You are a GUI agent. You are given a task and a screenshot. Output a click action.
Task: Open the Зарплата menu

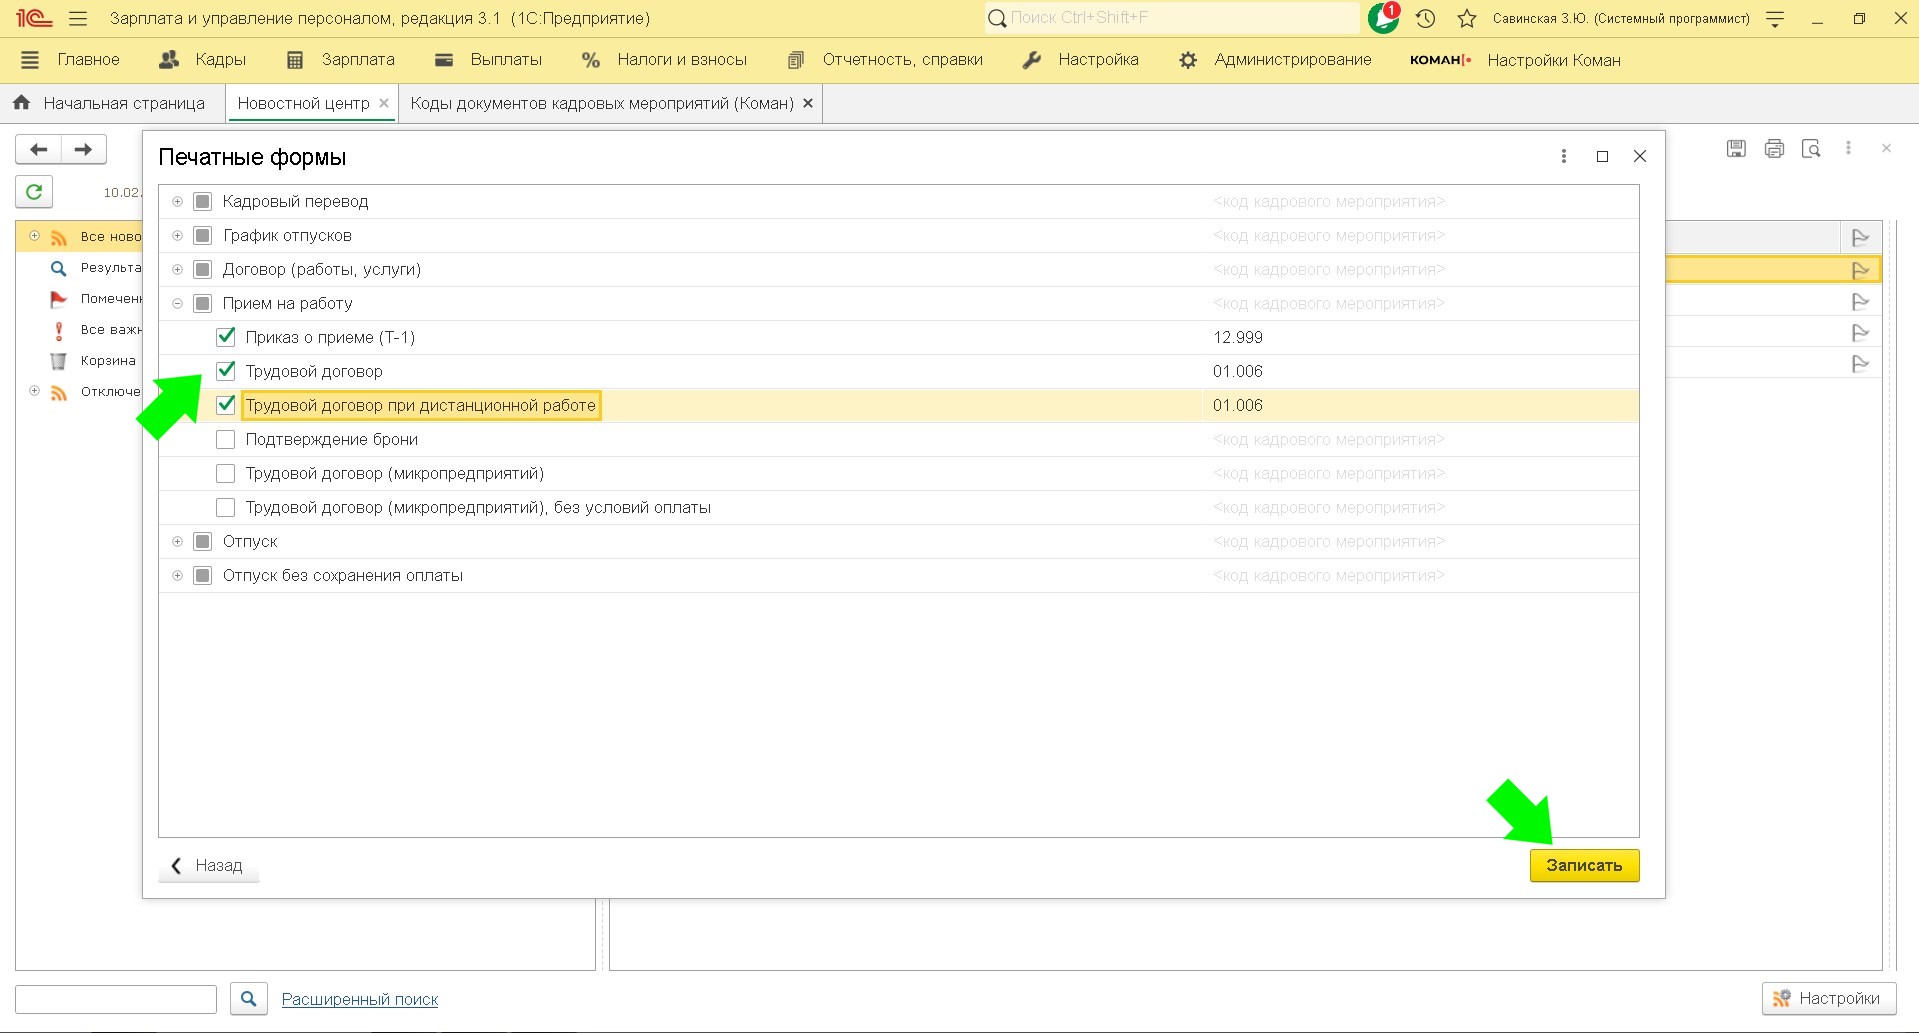pyautogui.click(x=341, y=60)
